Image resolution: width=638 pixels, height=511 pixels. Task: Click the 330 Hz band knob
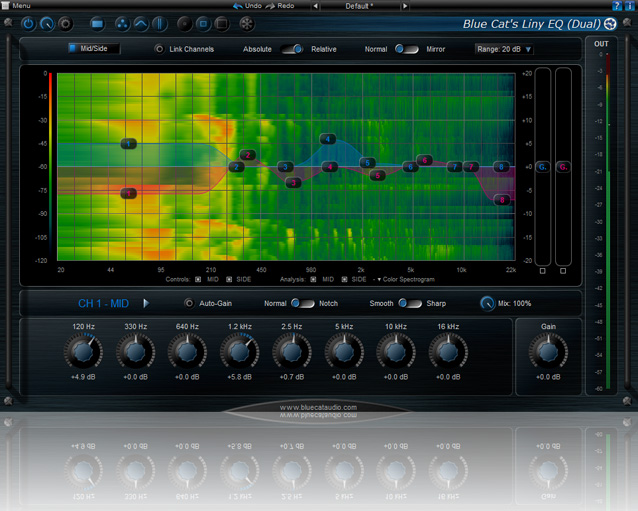coord(135,352)
